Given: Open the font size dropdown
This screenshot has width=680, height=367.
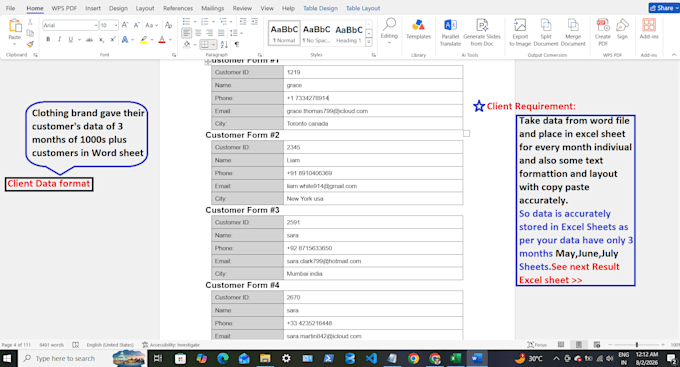Looking at the screenshot, I should click(x=116, y=25).
